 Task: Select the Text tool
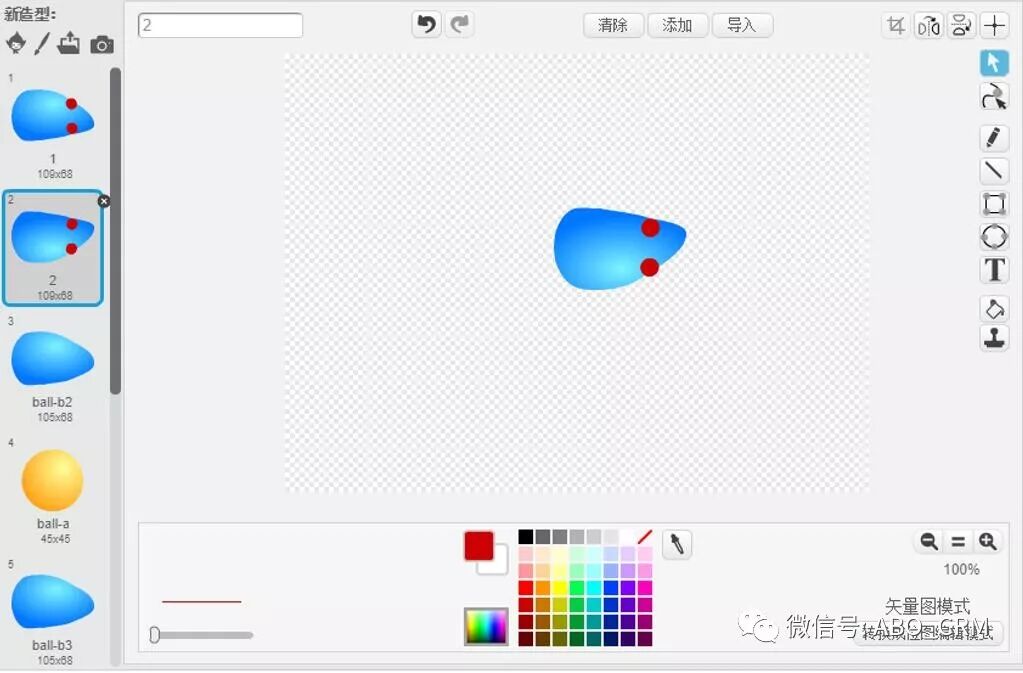[994, 270]
